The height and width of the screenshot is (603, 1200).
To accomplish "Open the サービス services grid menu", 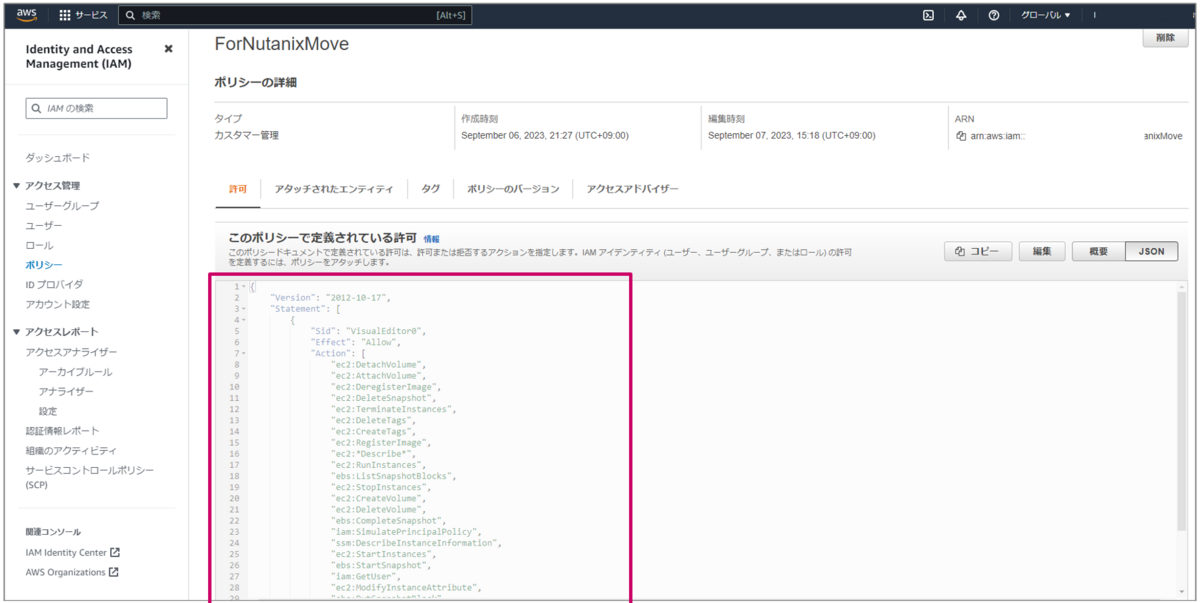I will click(x=83, y=15).
